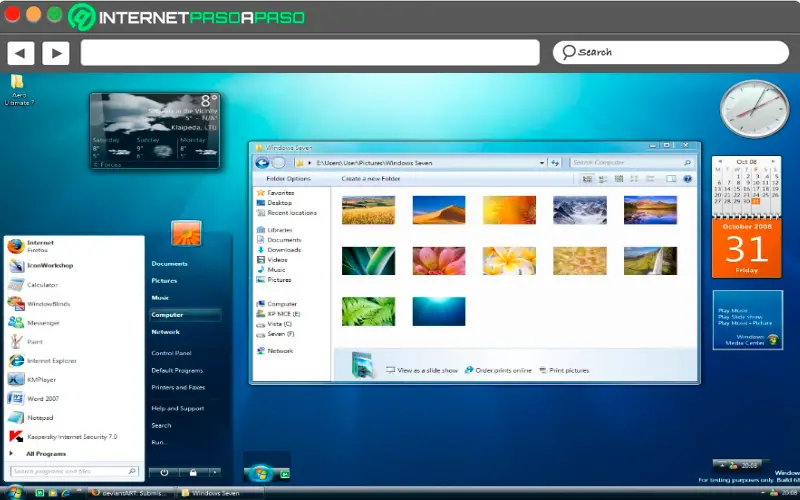
Task: Open shutdown options arrow next to lock
Action: pos(215,472)
